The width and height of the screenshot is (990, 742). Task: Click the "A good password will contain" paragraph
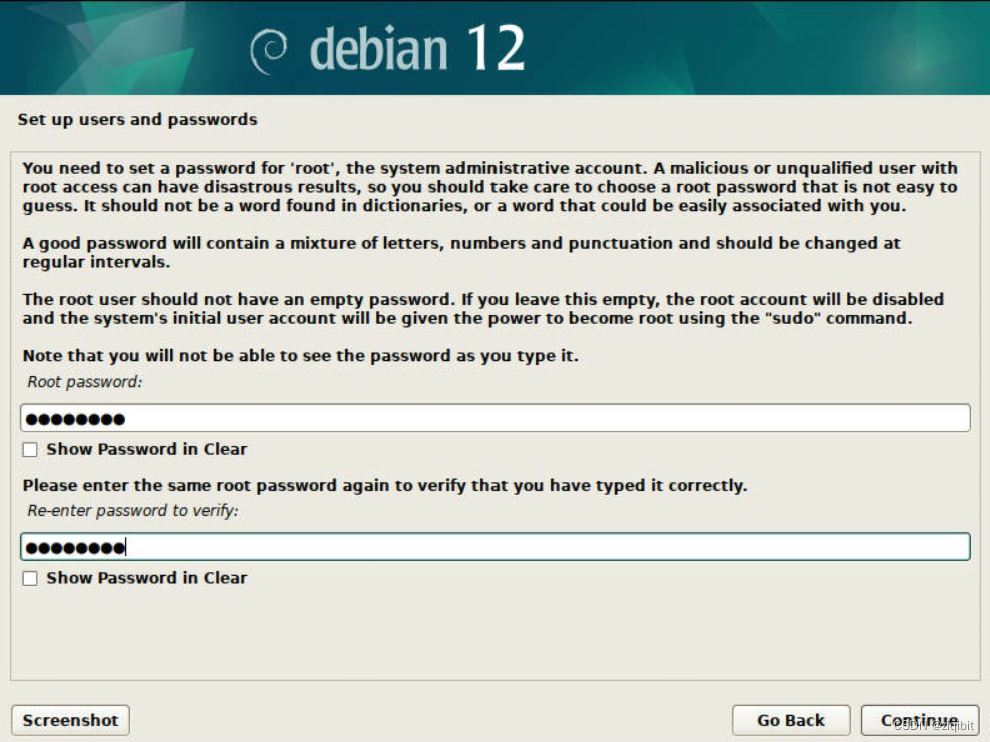click(x=460, y=252)
